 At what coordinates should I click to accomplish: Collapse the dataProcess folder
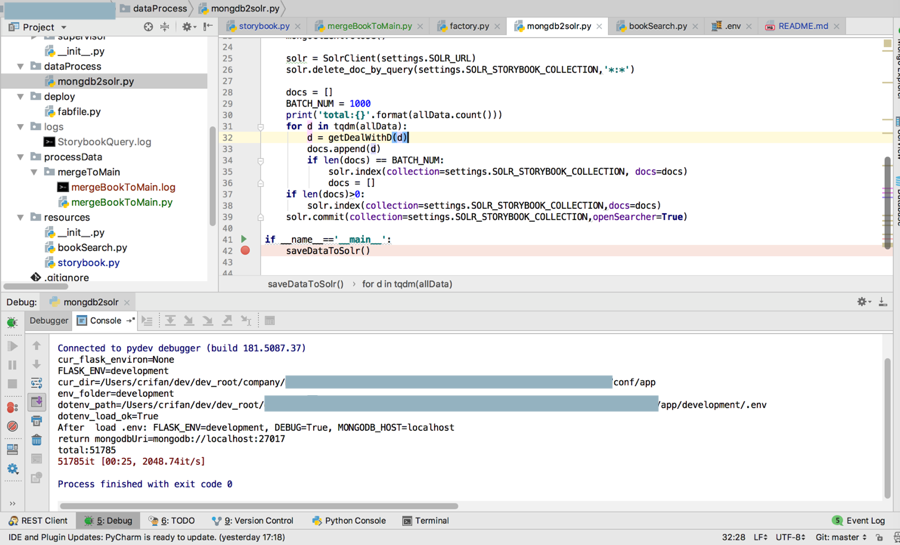pyautogui.click(x=21, y=67)
